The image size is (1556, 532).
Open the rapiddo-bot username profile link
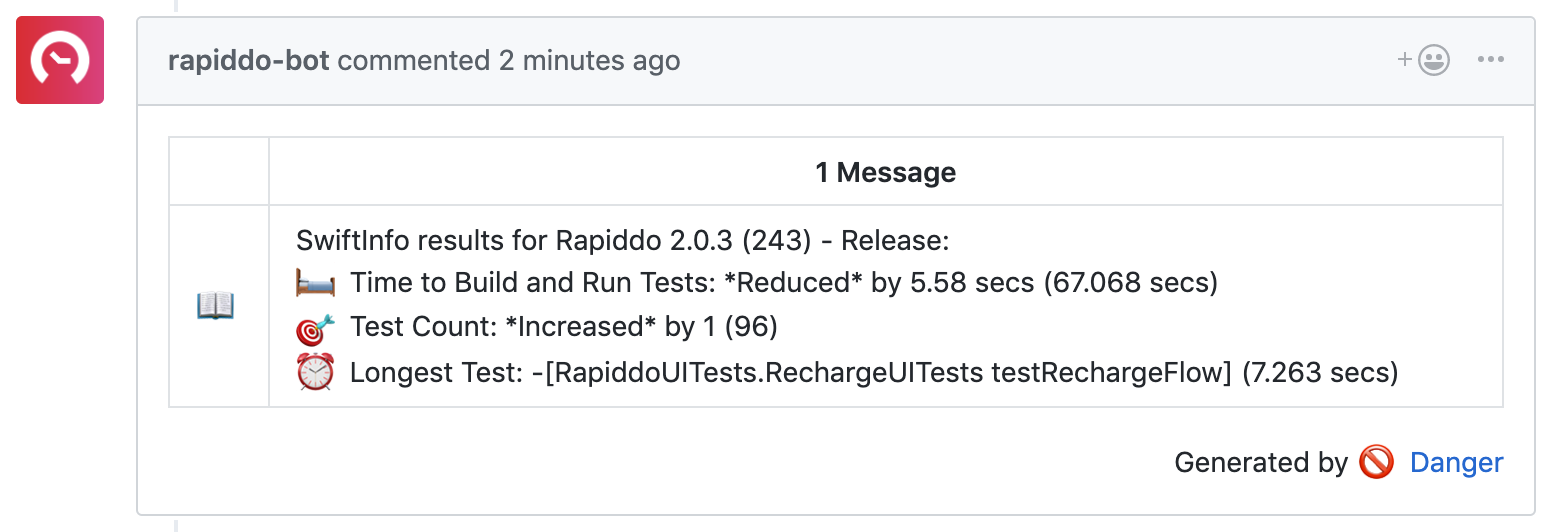coord(249,60)
